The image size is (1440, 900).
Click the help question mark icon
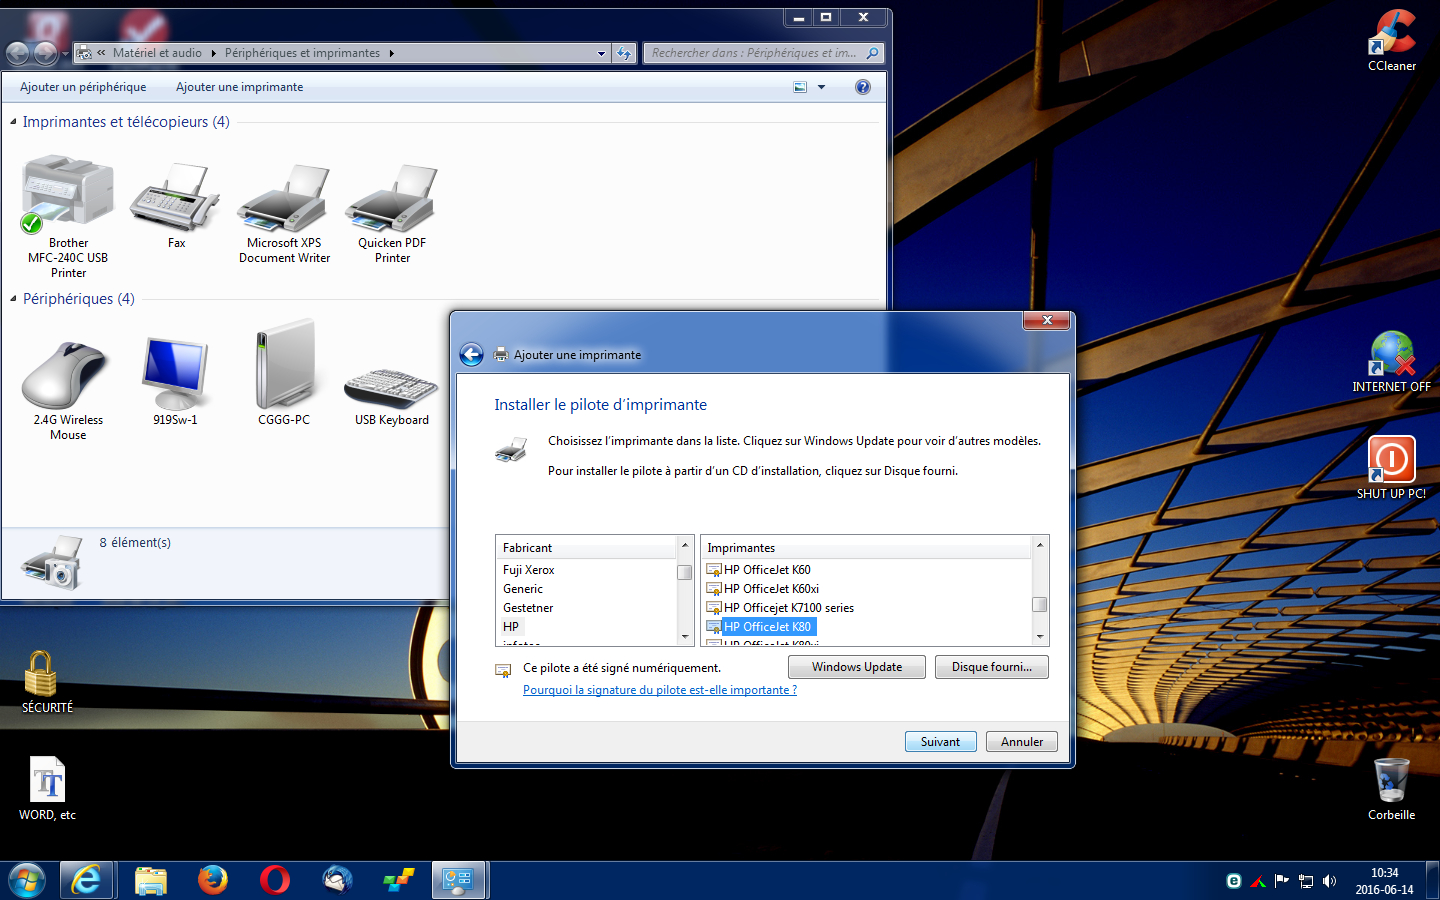tap(863, 87)
